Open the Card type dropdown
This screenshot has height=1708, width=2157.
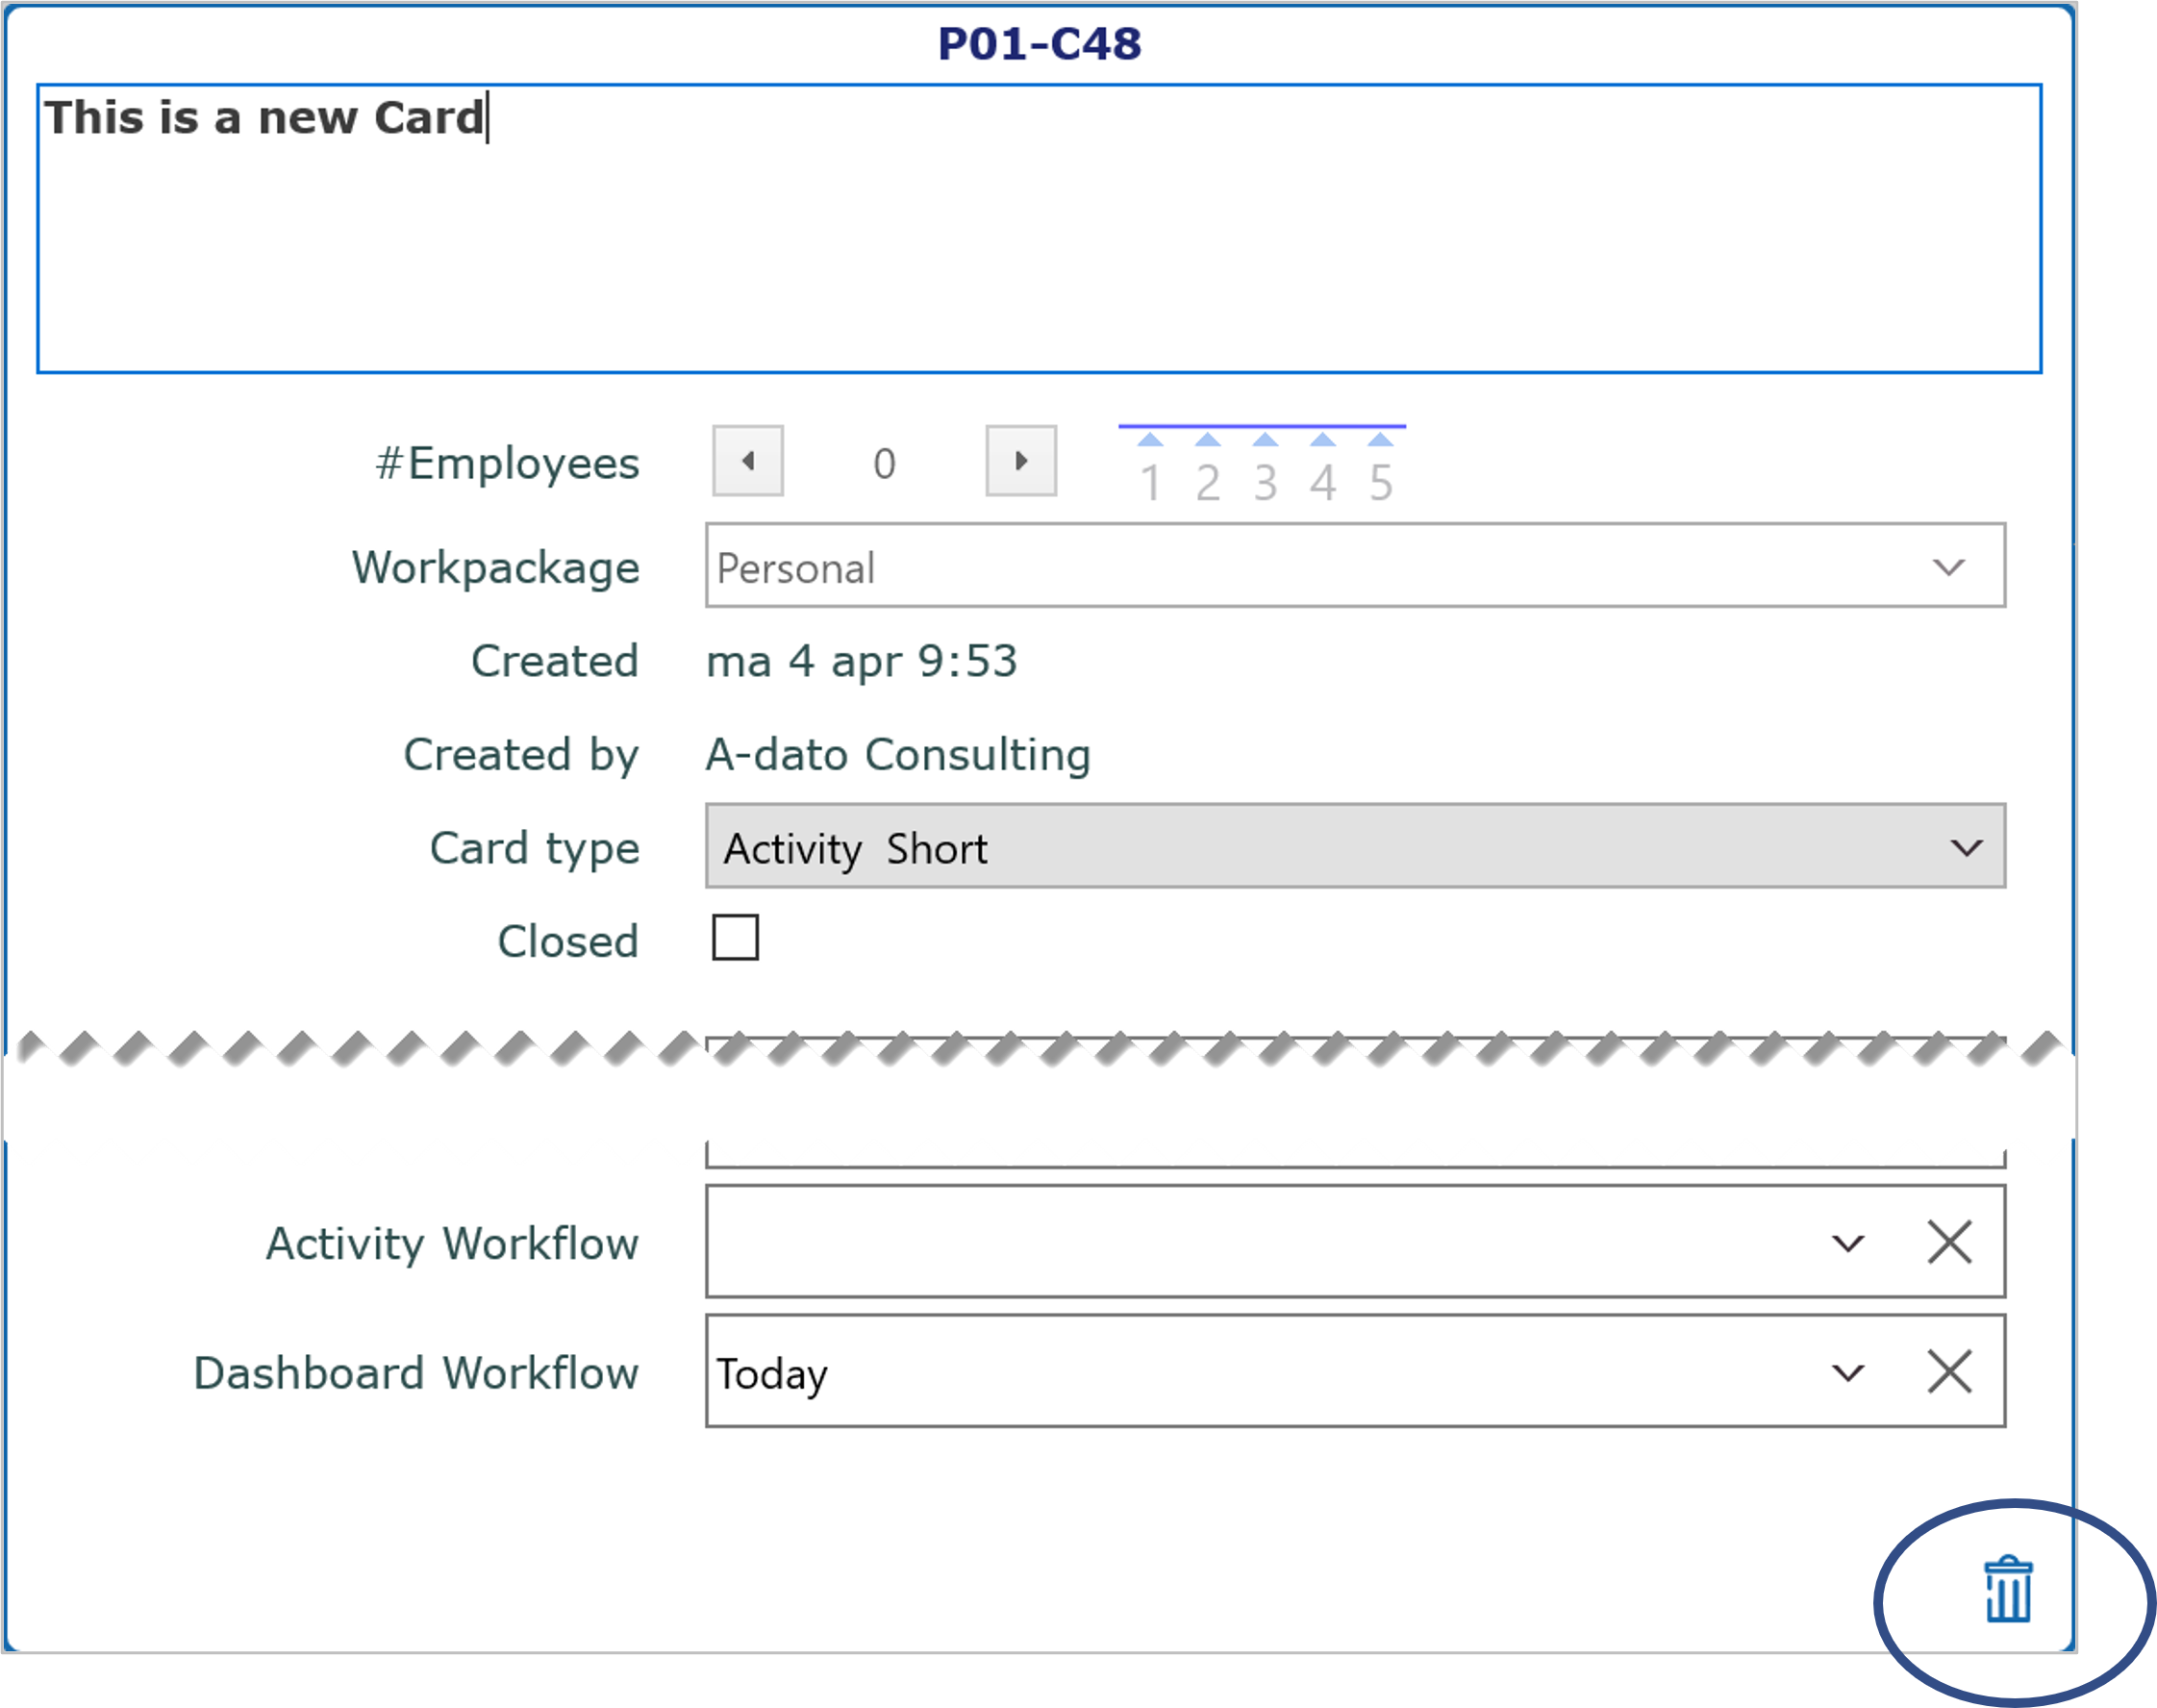click(1355, 846)
